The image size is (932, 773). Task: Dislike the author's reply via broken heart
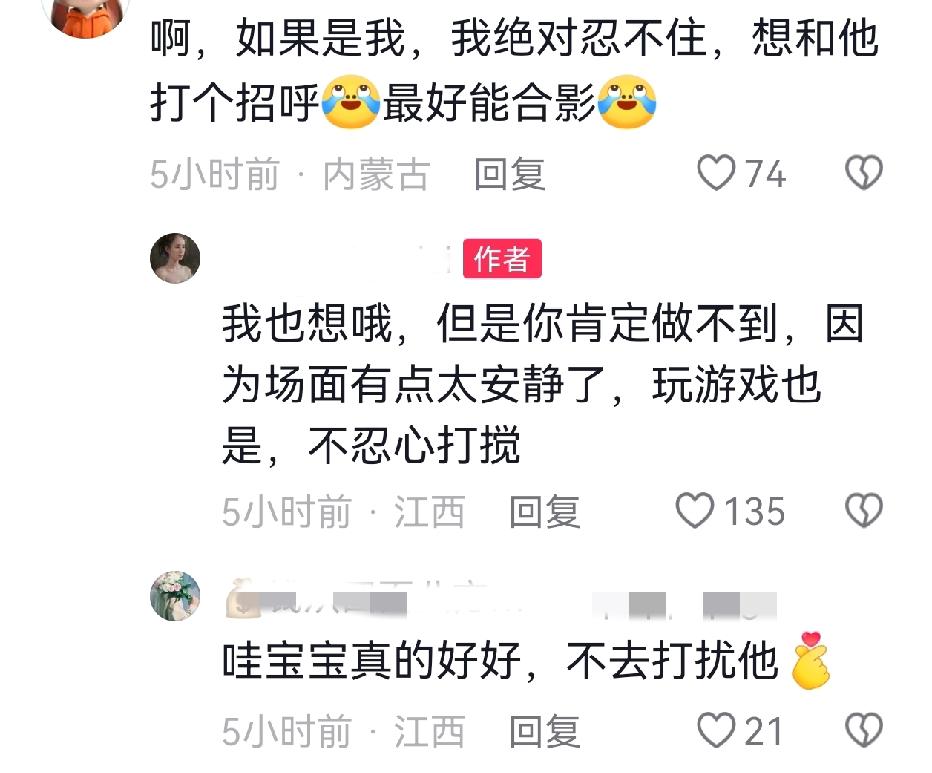coord(864,511)
